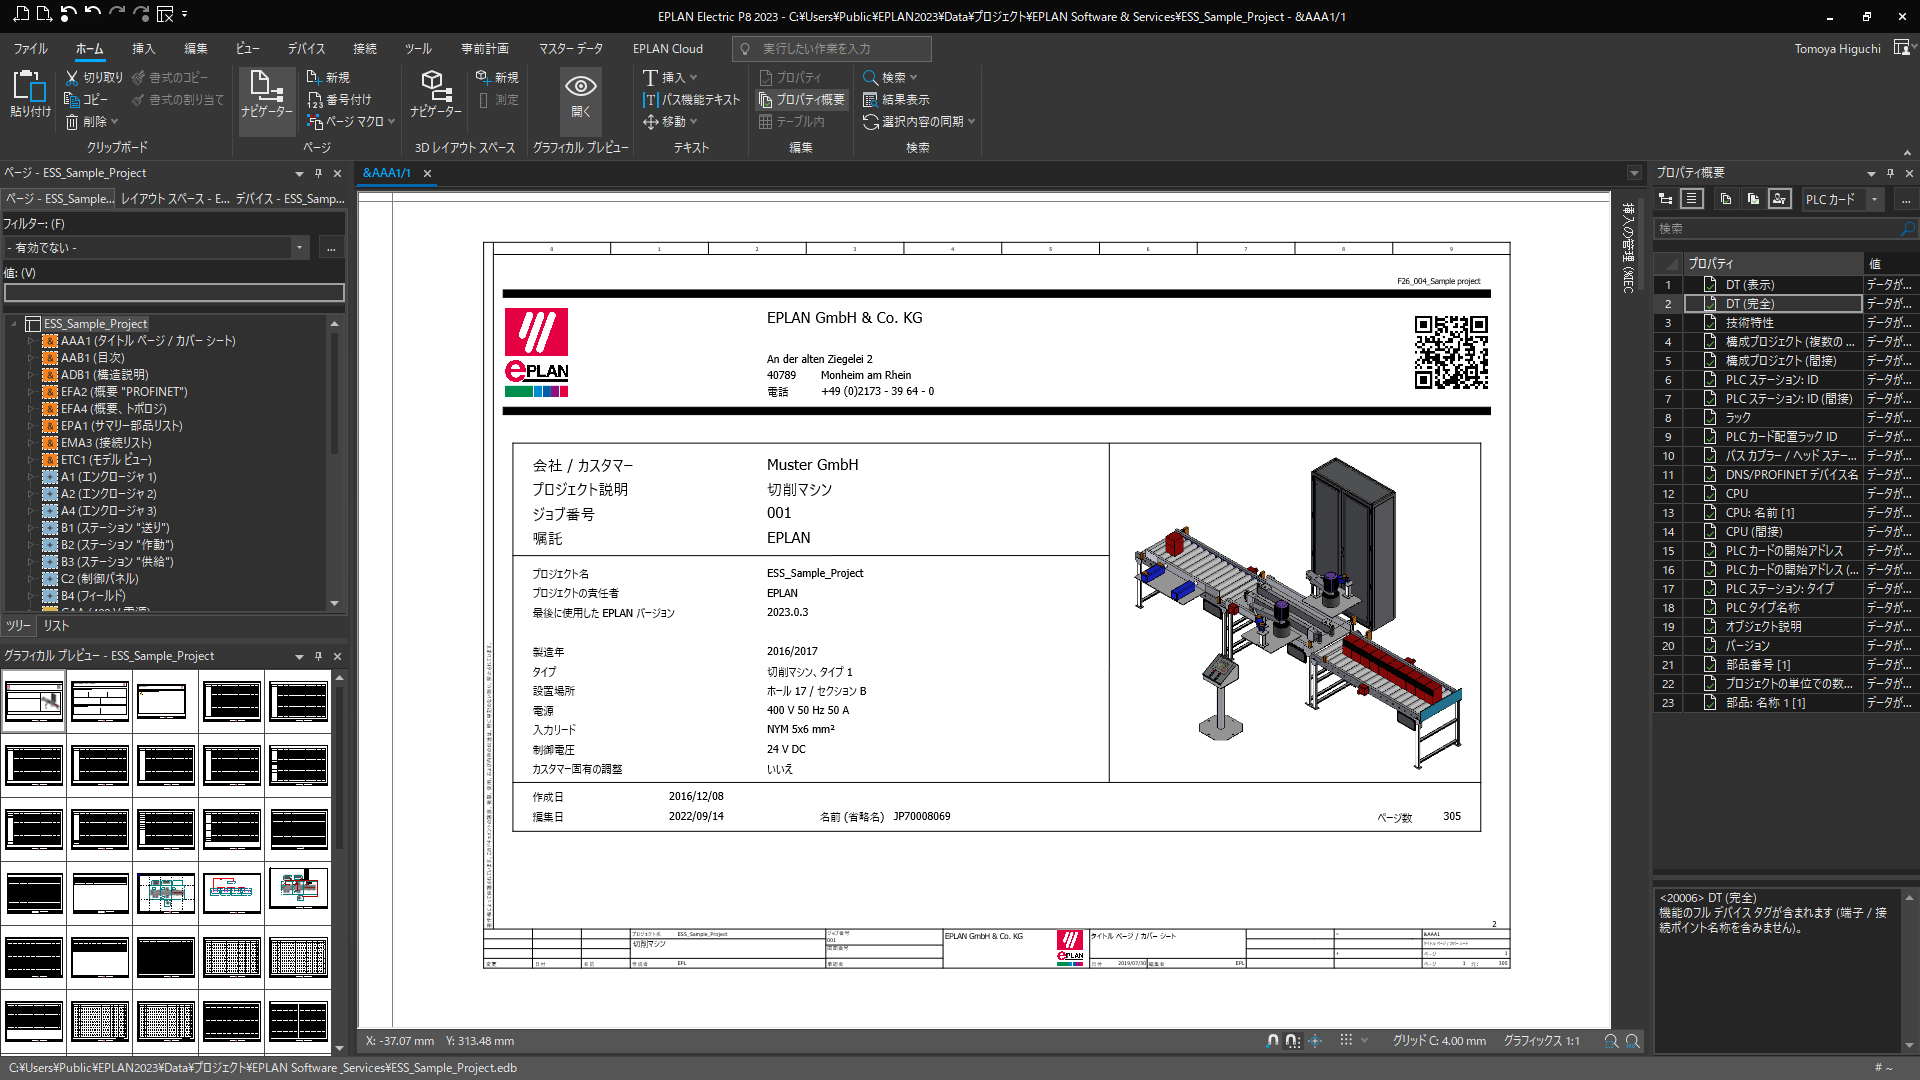This screenshot has height=1080, width=1920.
Task: Click the 選択内容との同期 button
Action: [x=918, y=121]
